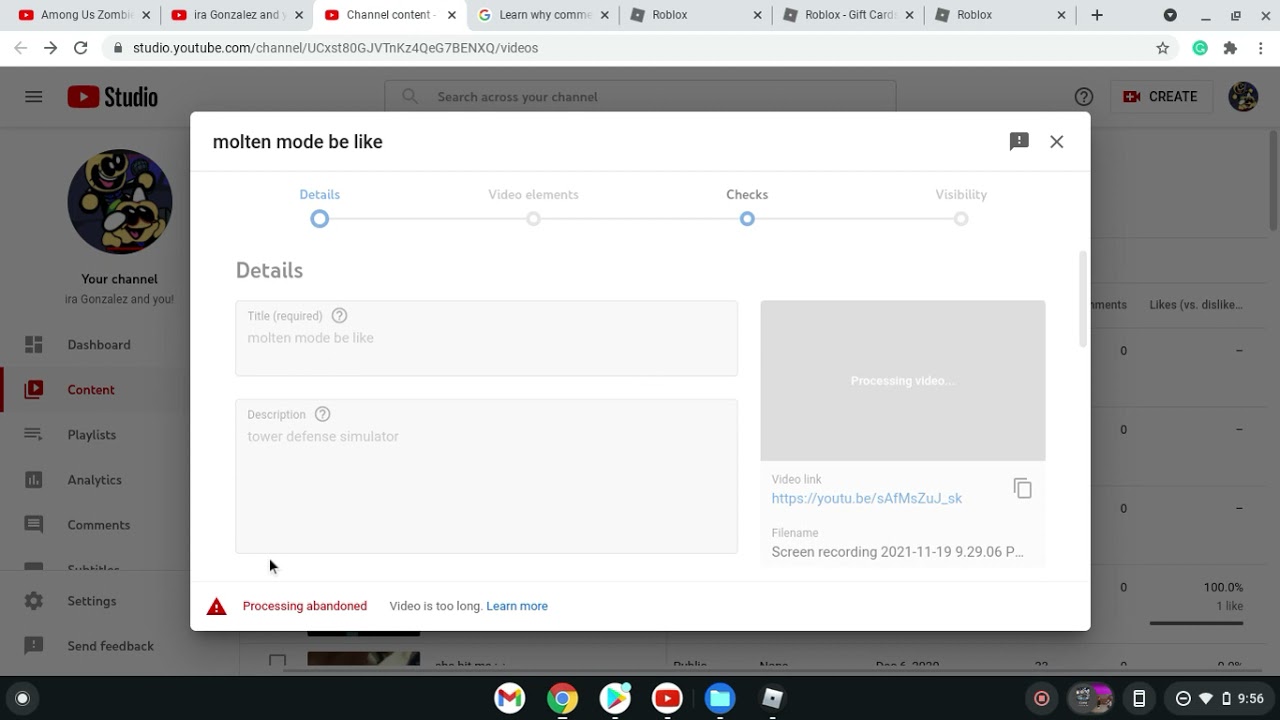Click the Description help question mark icon
This screenshot has width=1280, height=720.
pyautogui.click(x=322, y=414)
